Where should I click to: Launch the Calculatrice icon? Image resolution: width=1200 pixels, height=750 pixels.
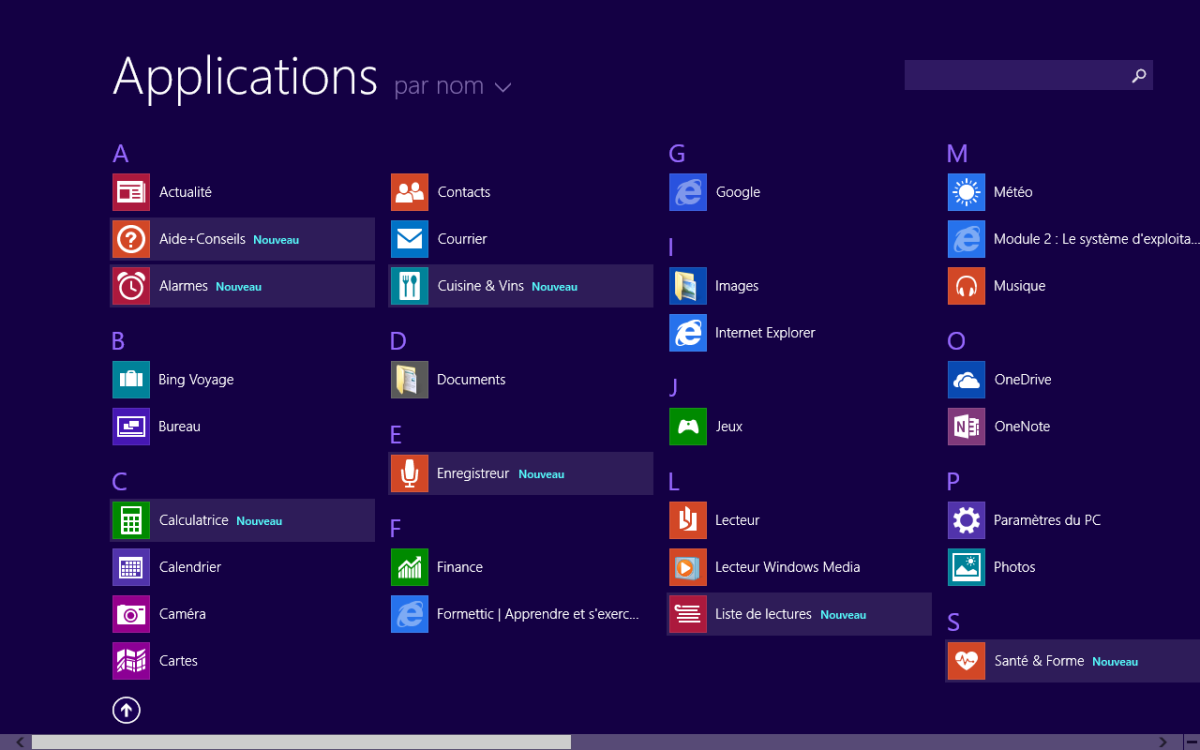click(x=131, y=521)
